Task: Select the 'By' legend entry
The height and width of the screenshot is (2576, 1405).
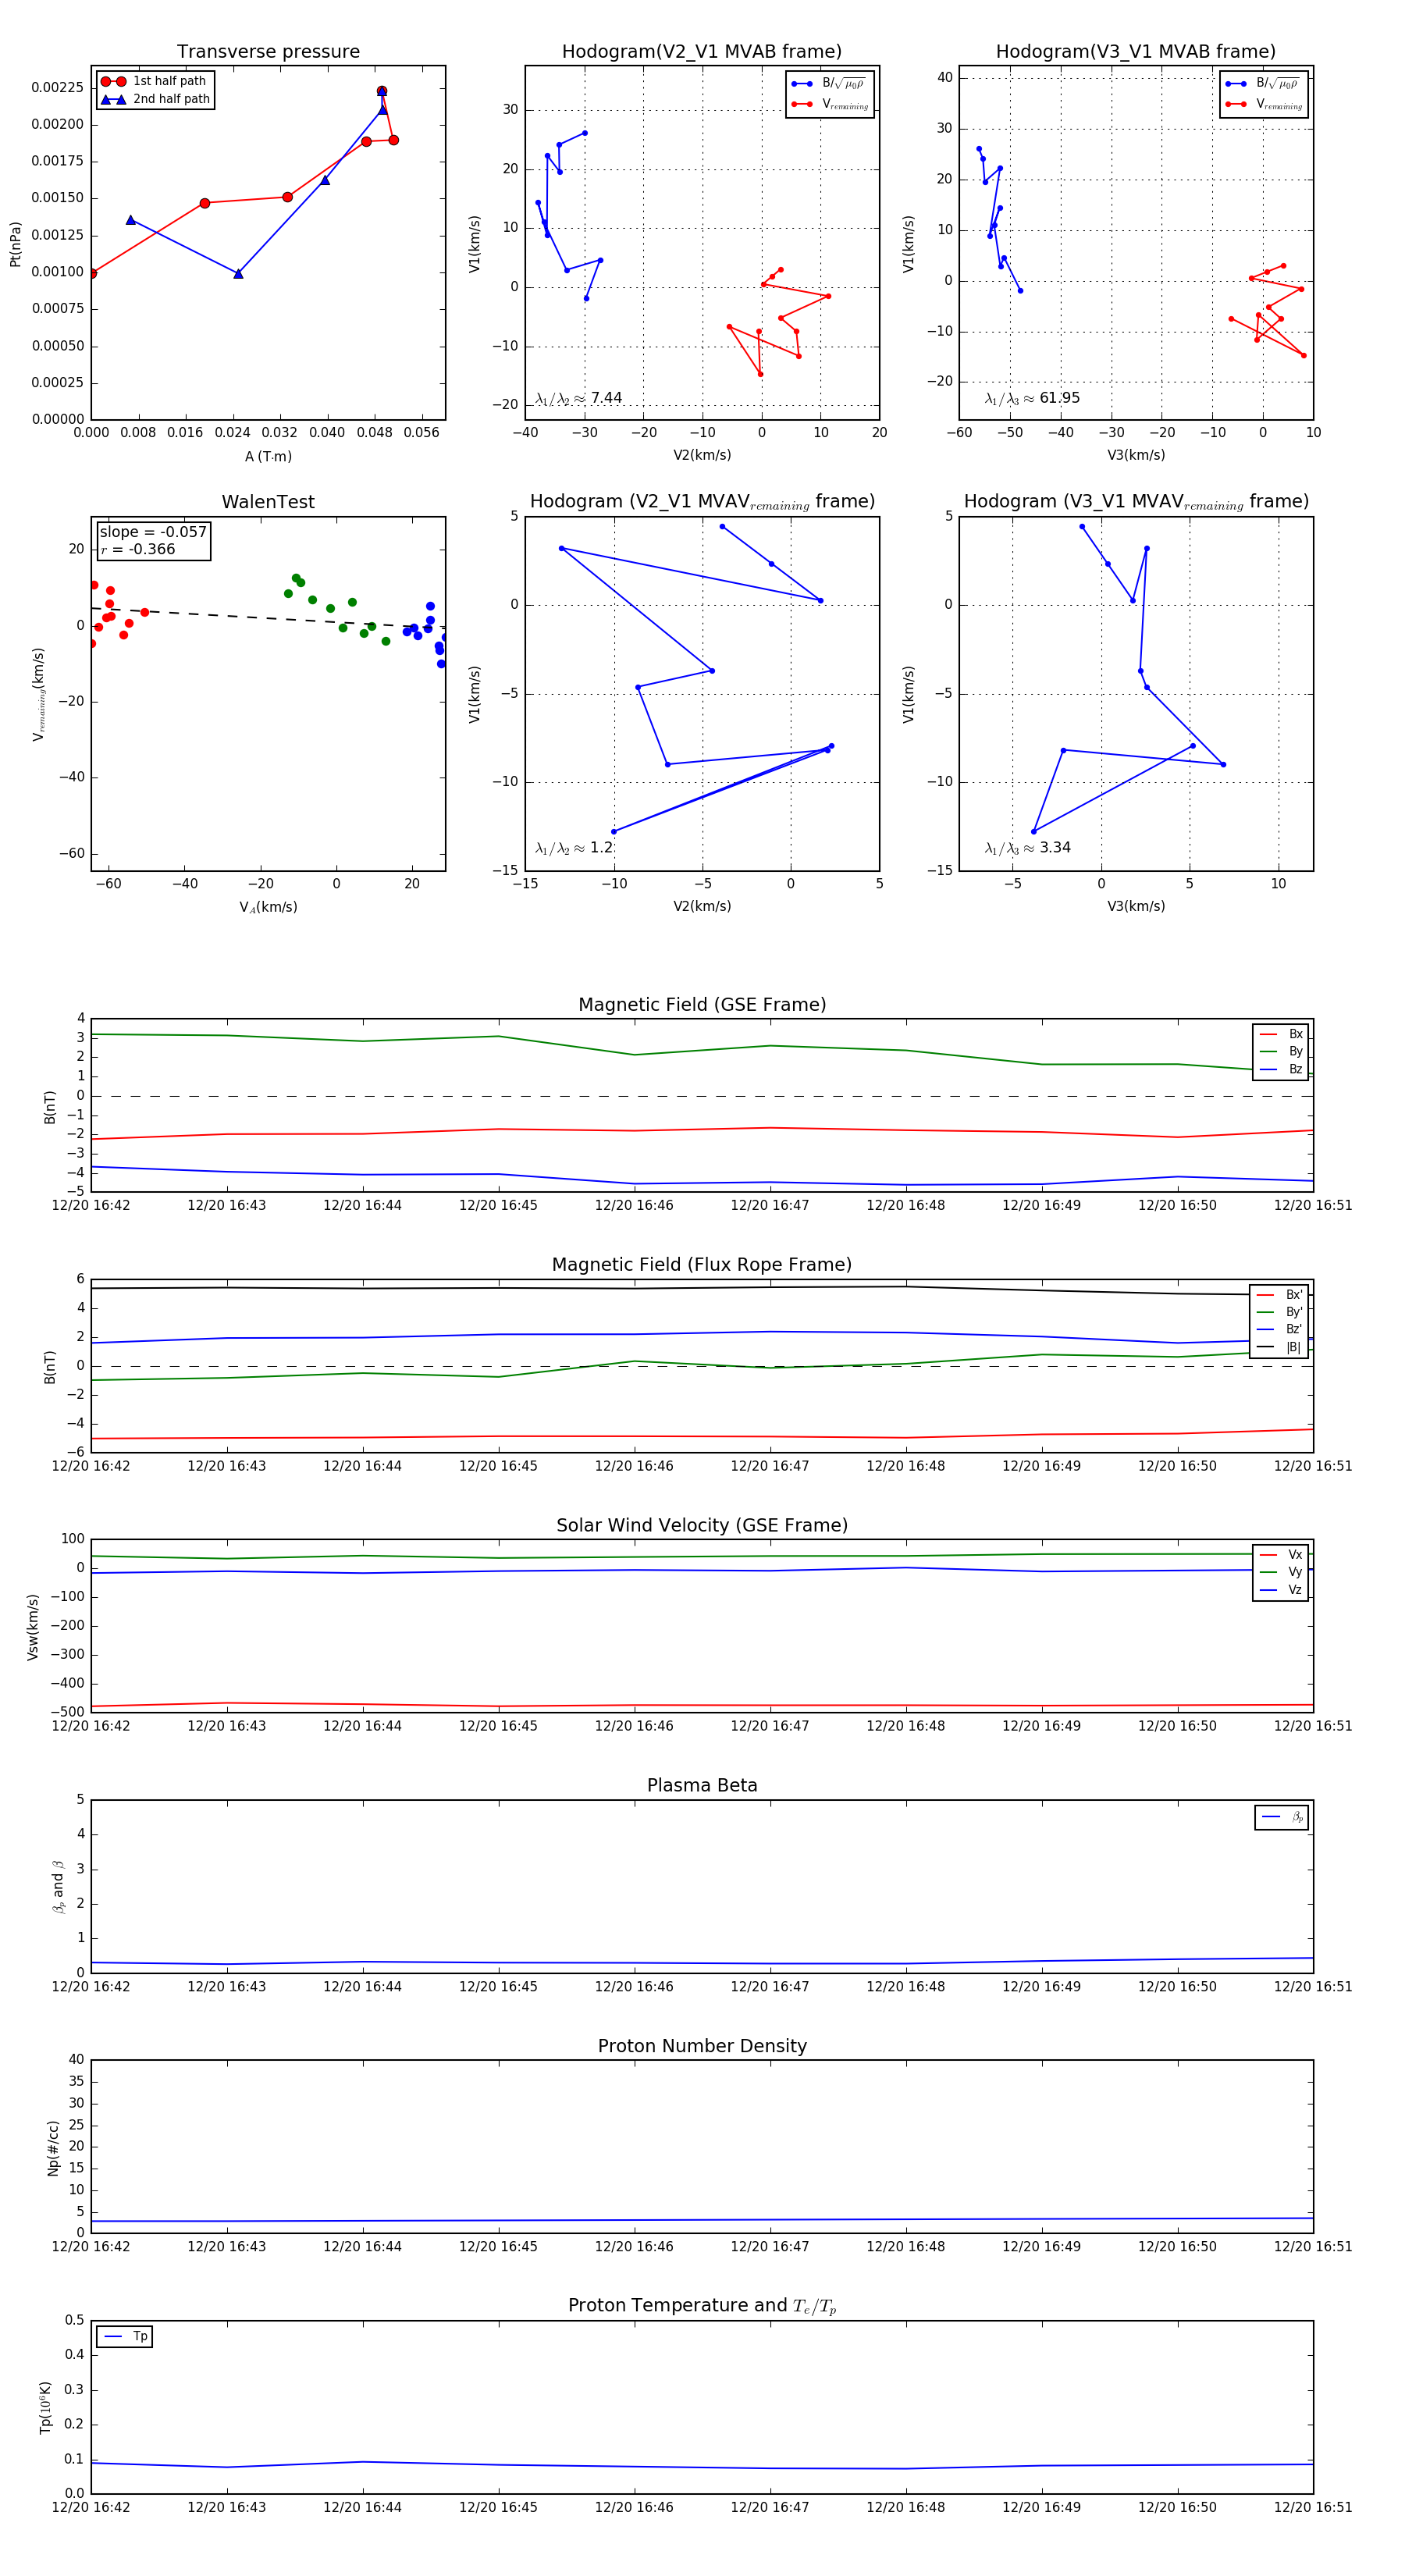Action: [1282, 1051]
